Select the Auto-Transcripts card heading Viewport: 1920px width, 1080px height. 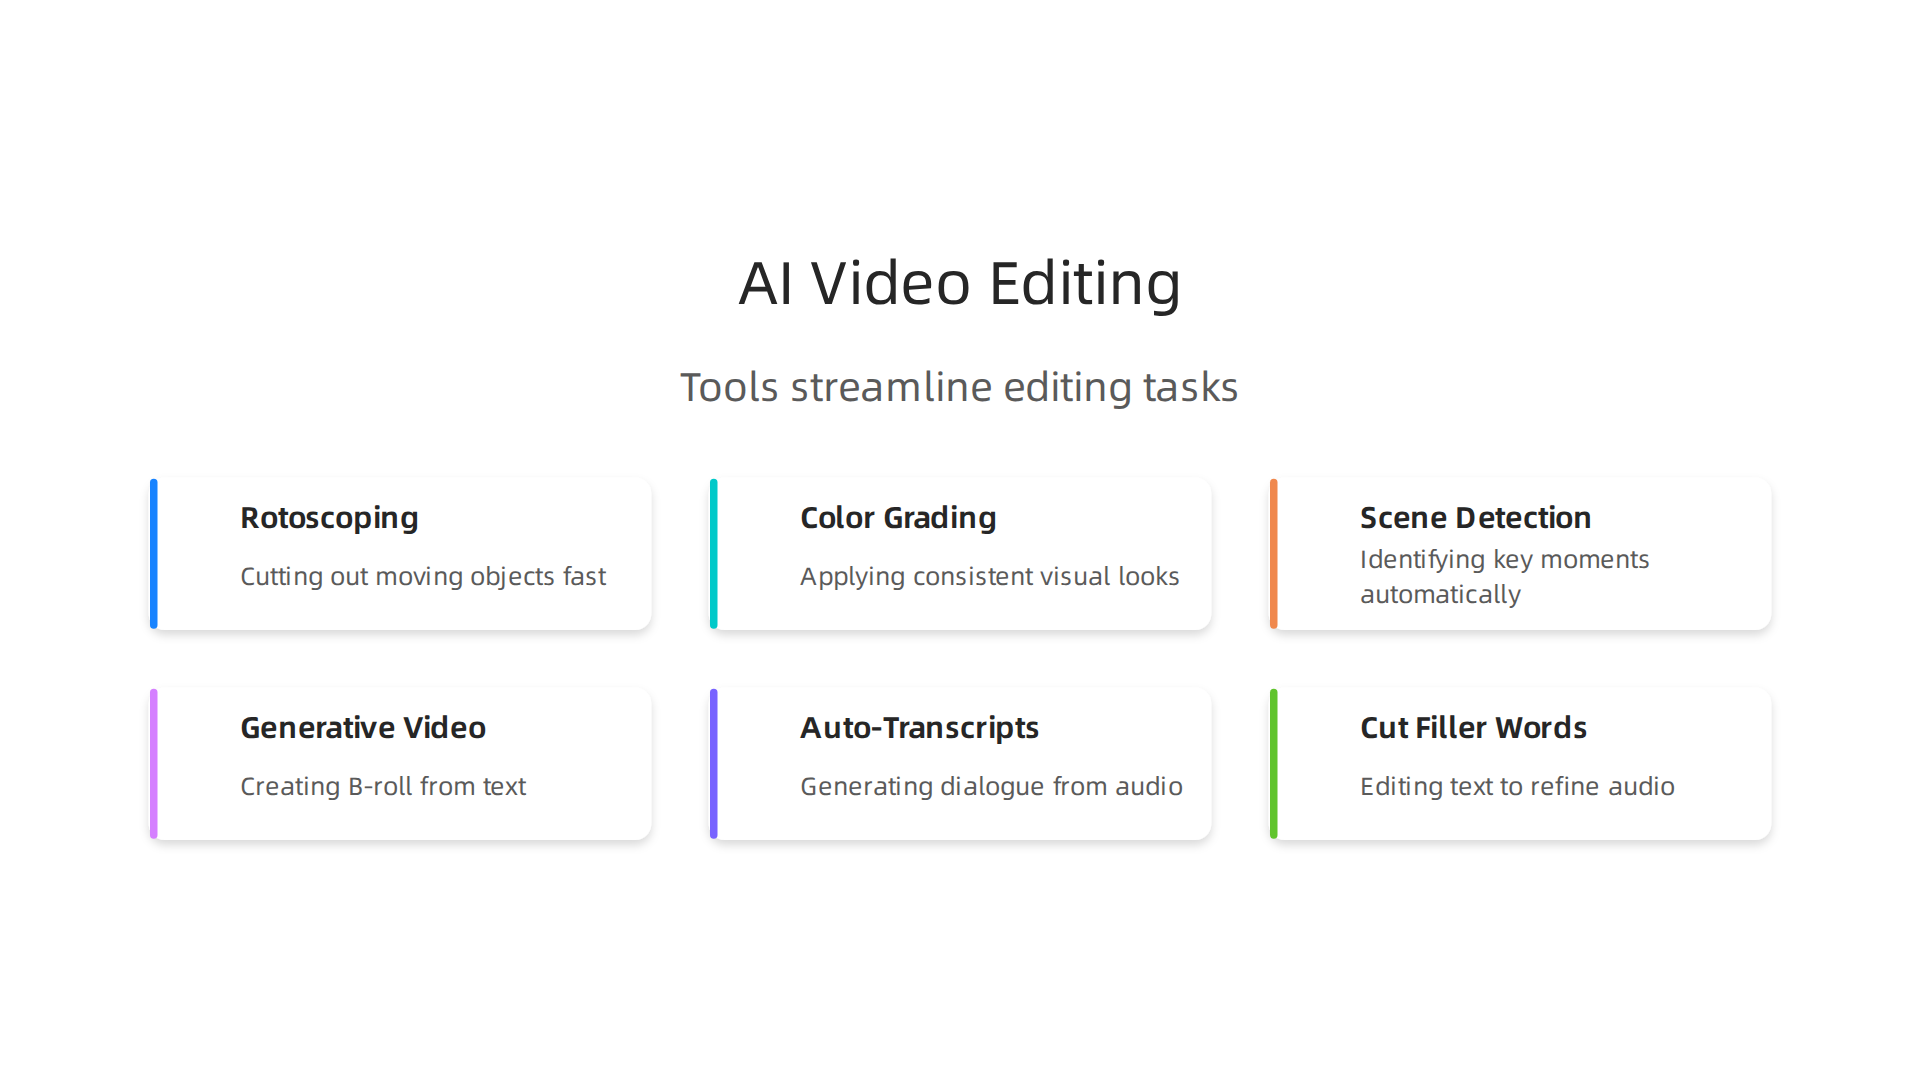tap(919, 728)
